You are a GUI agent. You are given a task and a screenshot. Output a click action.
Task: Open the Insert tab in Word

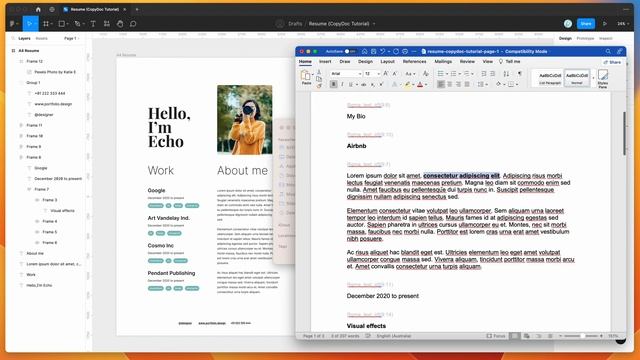[x=325, y=62]
